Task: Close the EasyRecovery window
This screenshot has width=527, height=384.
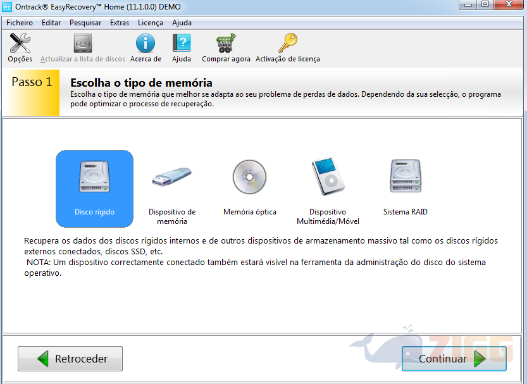Action: click(x=509, y=4)
